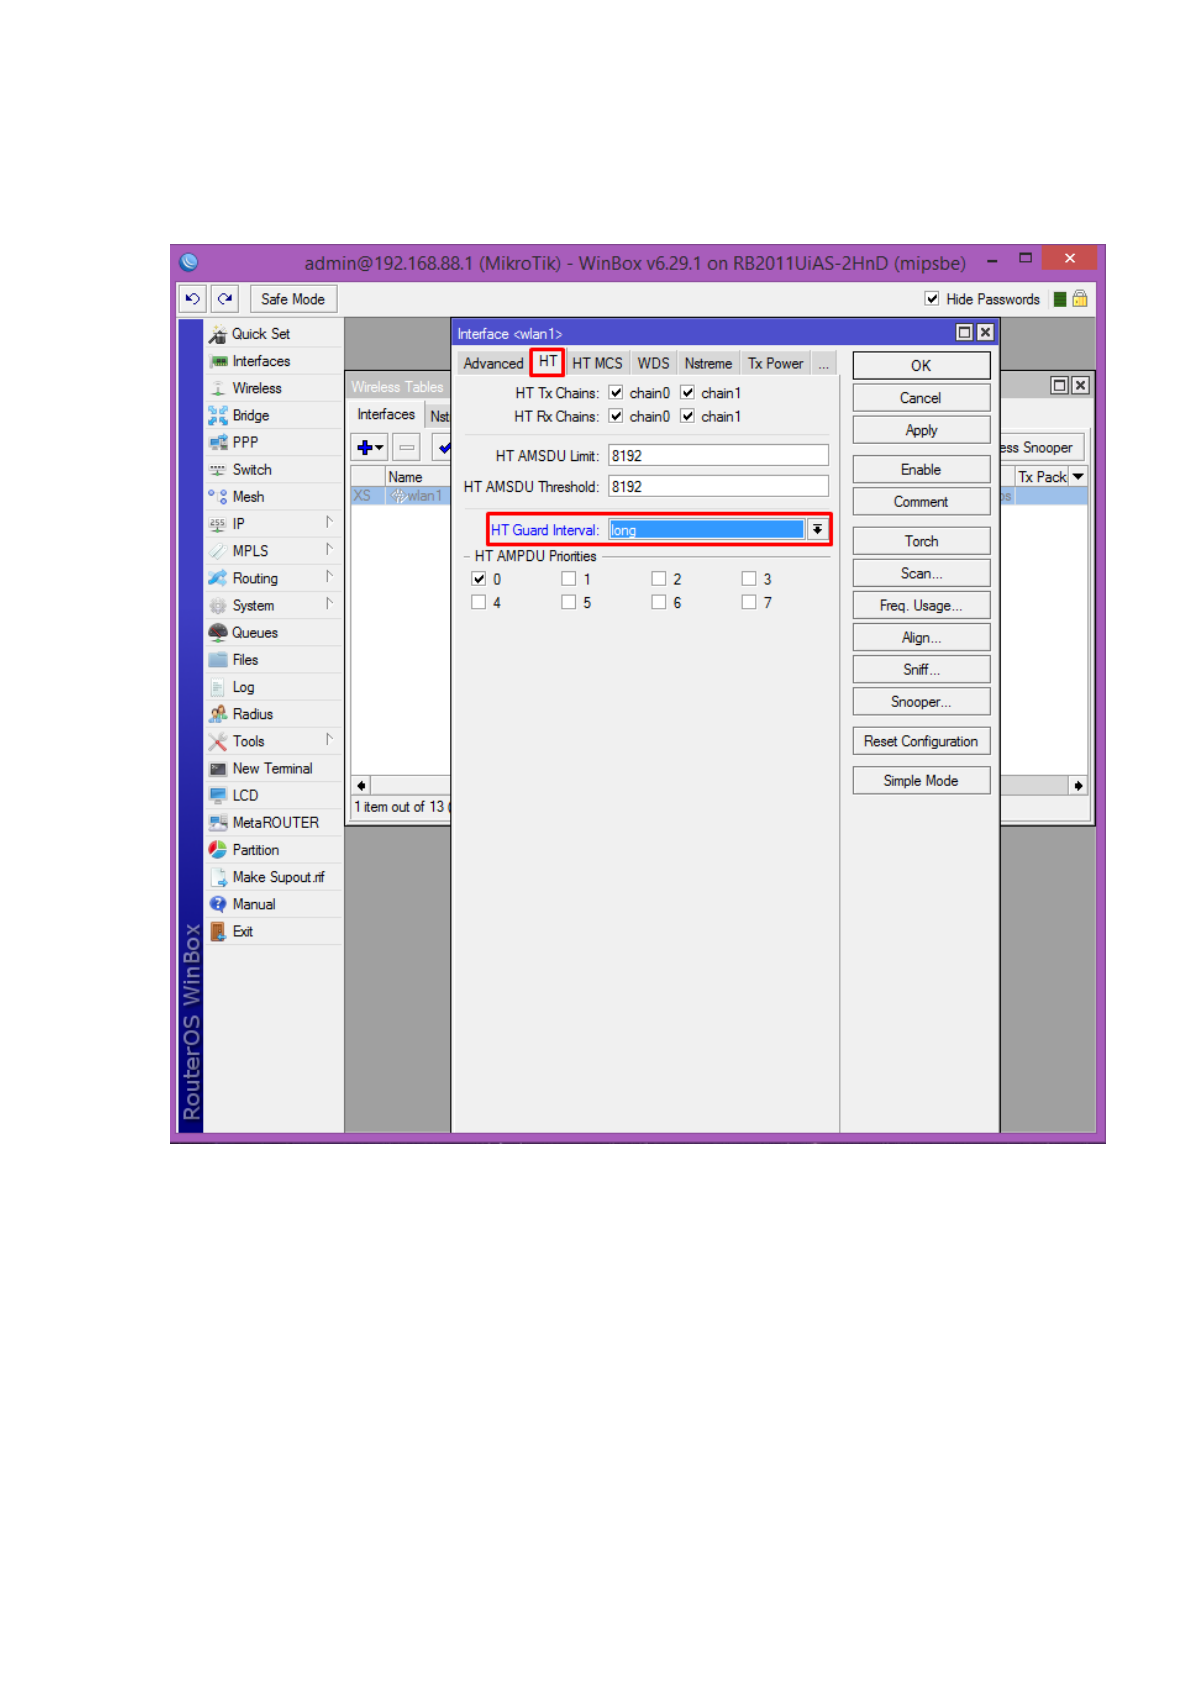Click the minus remove button in Wireless Tables
Viewport: 1191px width, 1684px height.
point(406,448)
